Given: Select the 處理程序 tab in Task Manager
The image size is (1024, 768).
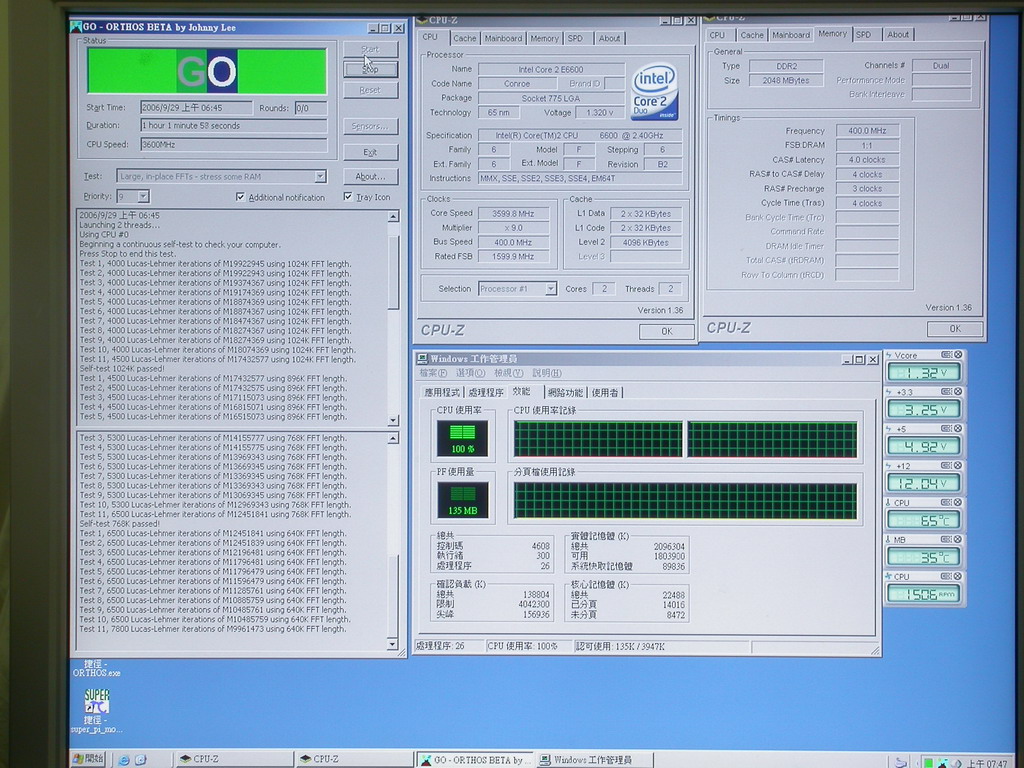Looking at the screenshot, I should pyautogui.click(x=487, y=393).
